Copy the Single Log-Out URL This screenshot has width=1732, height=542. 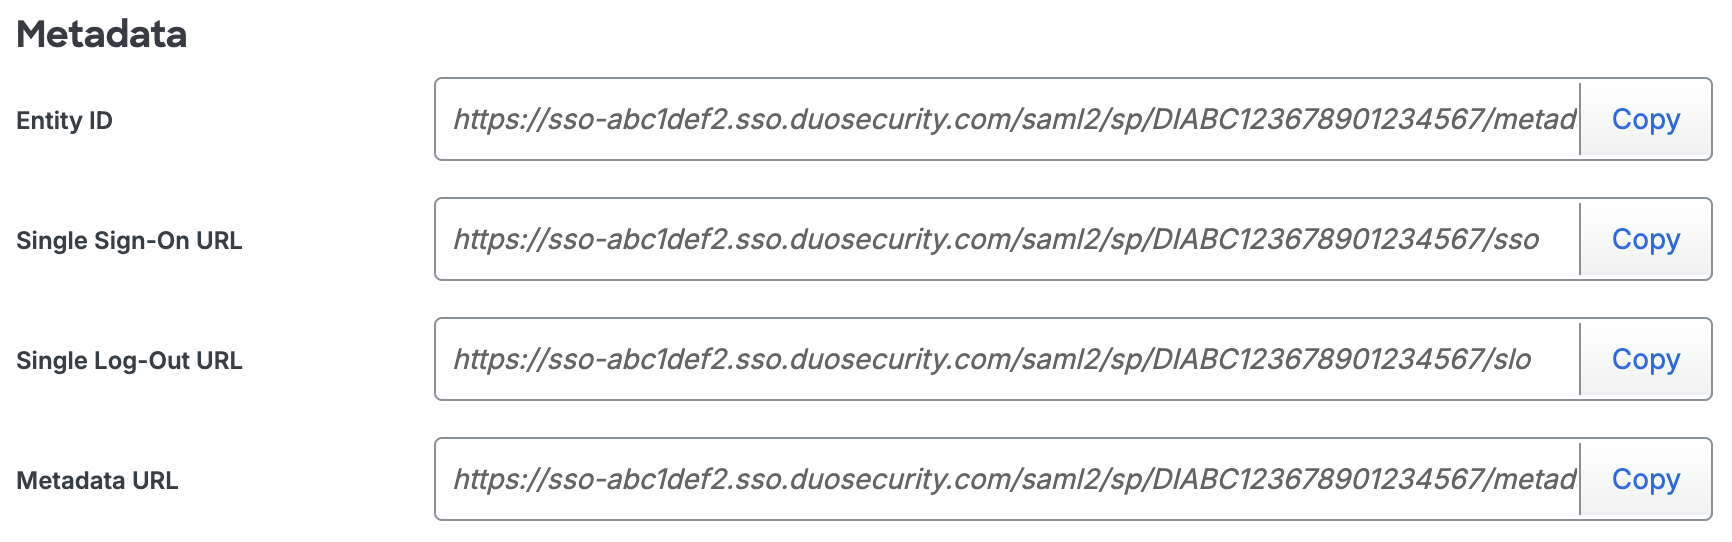(x=1645, y=360)
